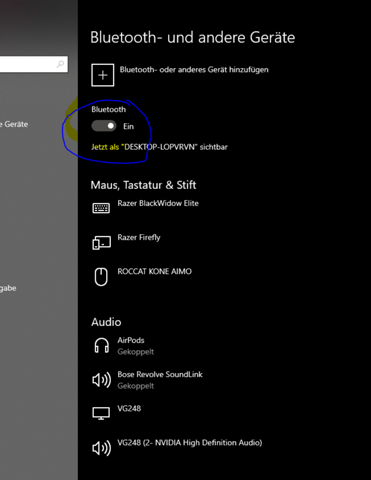The height and width of the screenshot is (480, 371).
Task: Click the plus icon to add device
Action: (x=103, y=75)
